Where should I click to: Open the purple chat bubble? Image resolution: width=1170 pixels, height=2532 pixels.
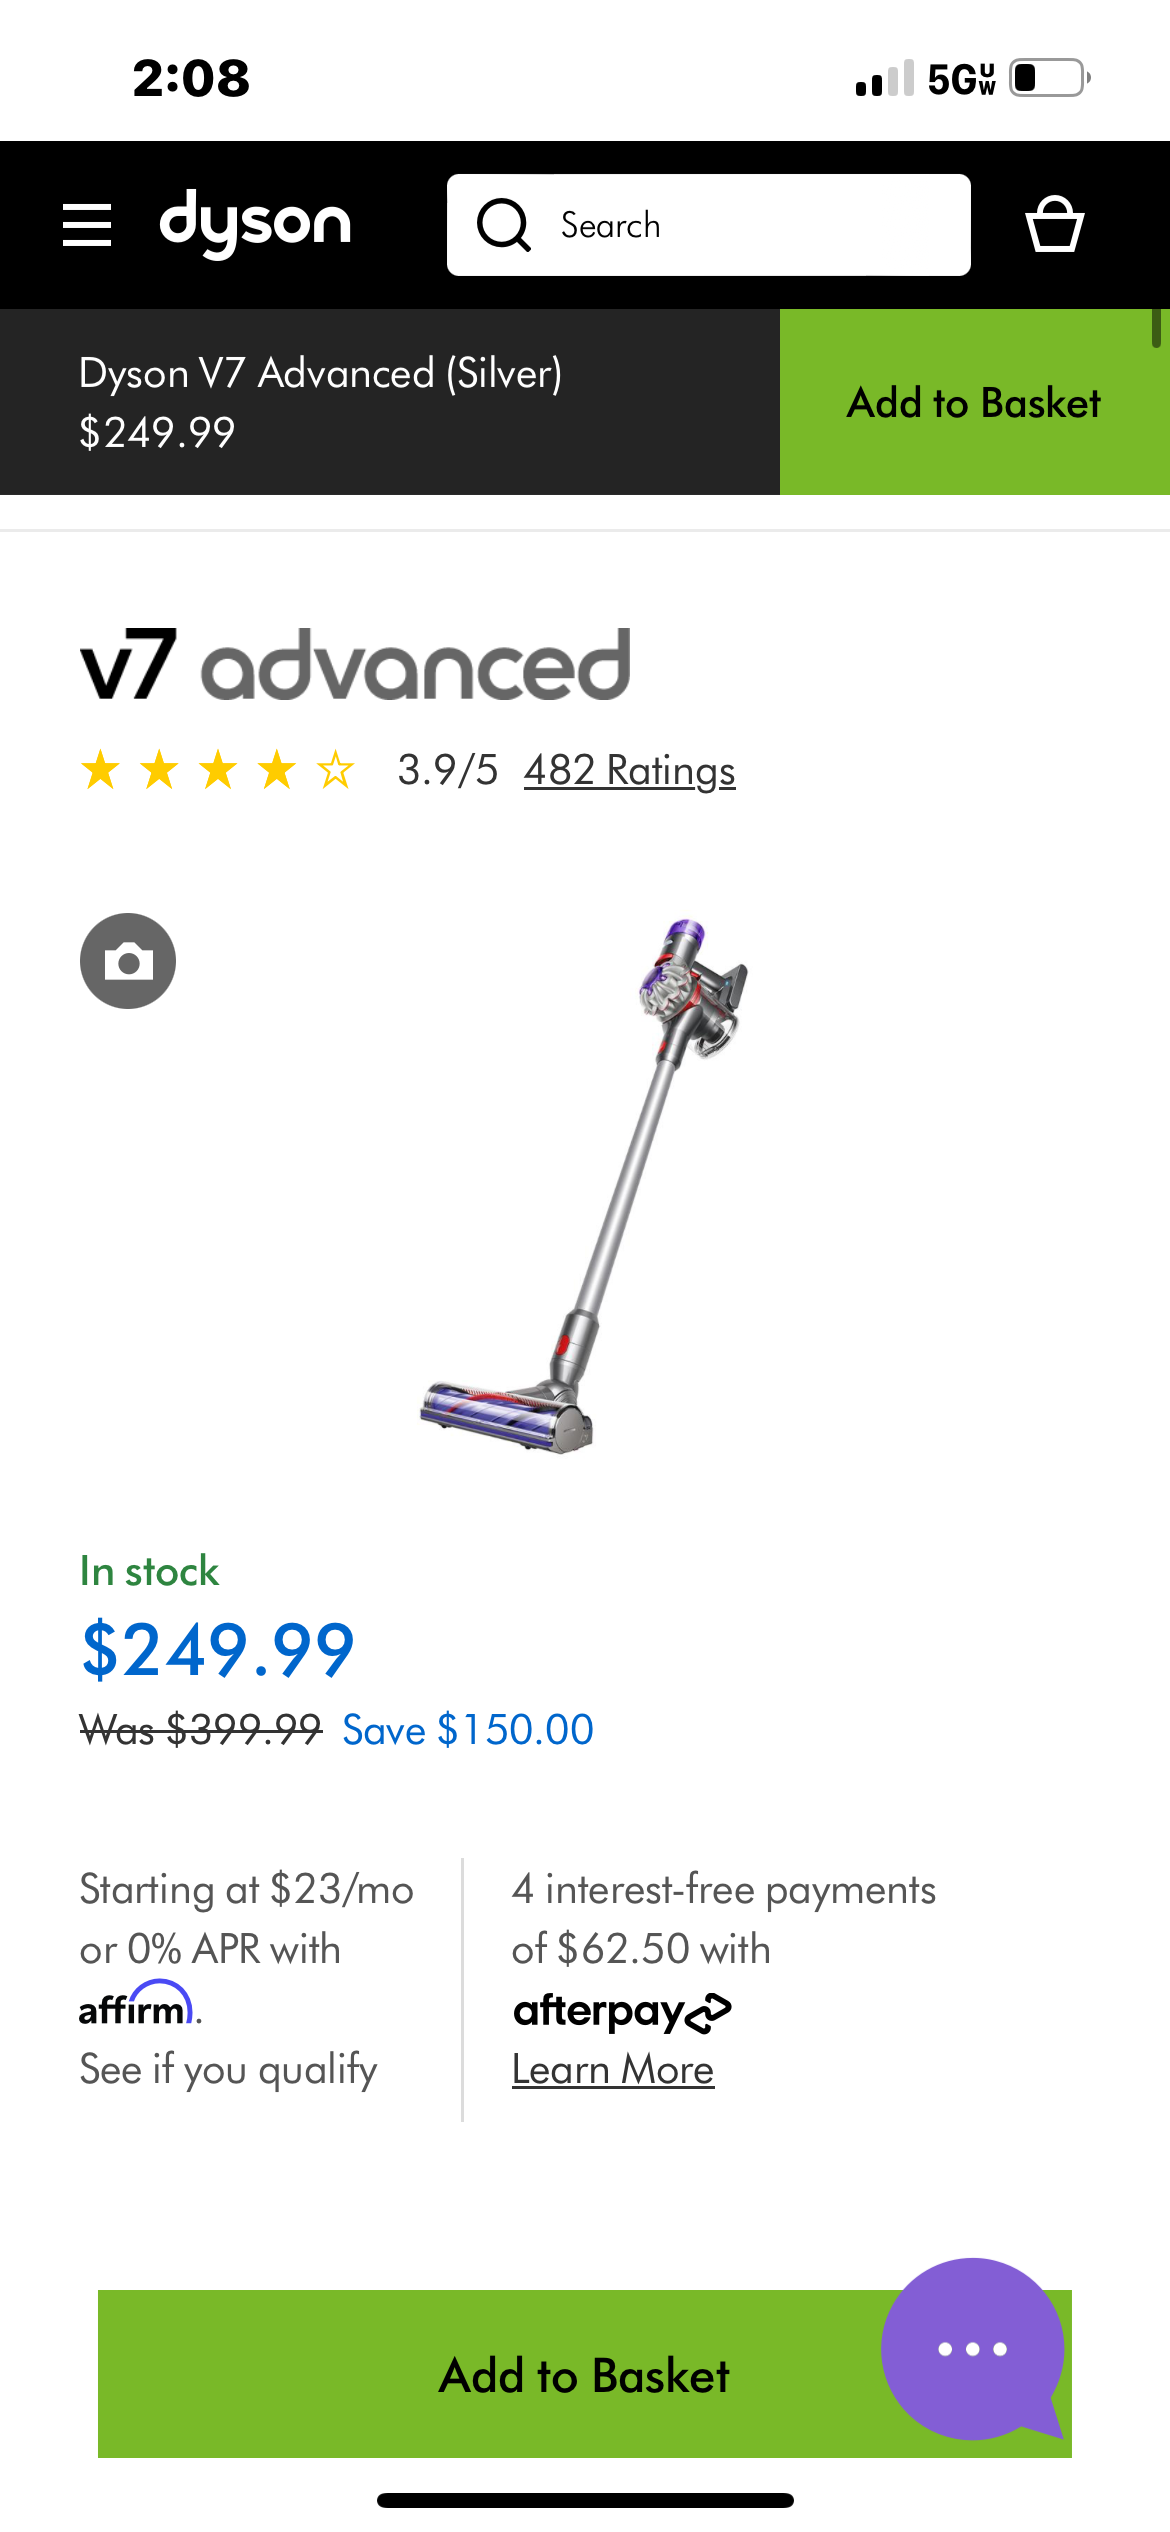click(972, 2348)
